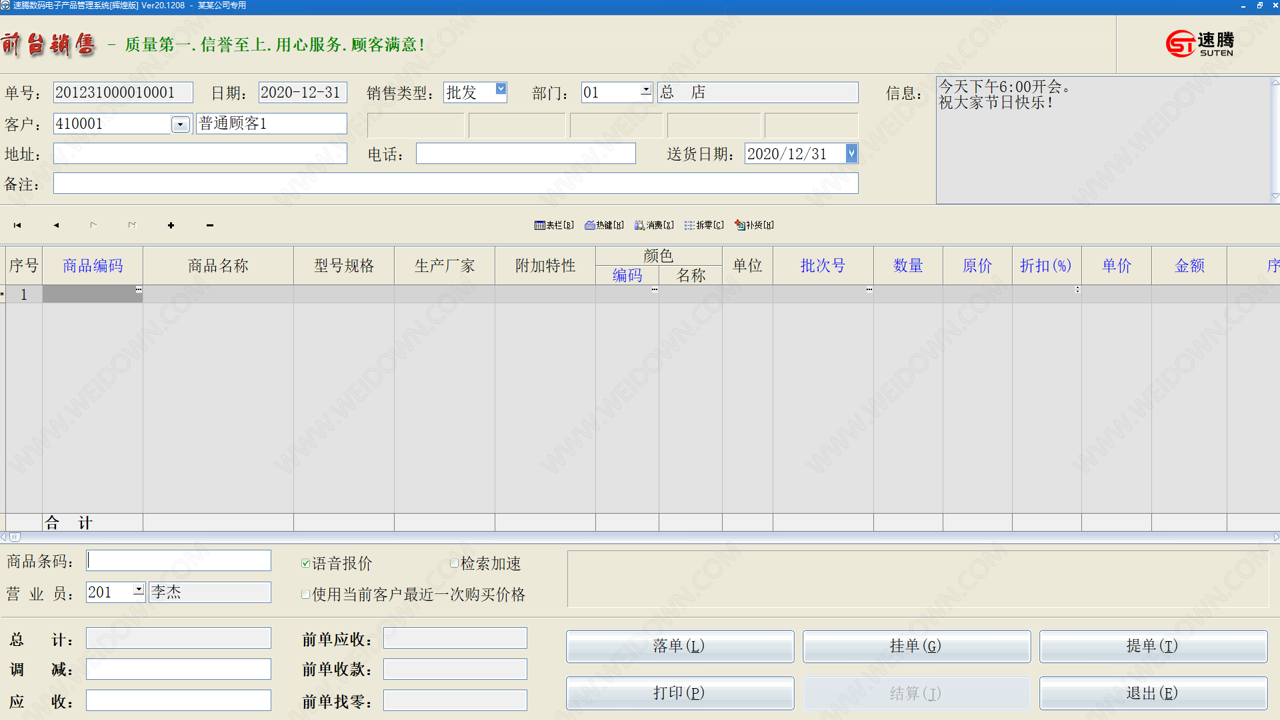Click the 折扣(%) column header
The width and height of the screenshot is (1280, 720).
click(1047, 266)
